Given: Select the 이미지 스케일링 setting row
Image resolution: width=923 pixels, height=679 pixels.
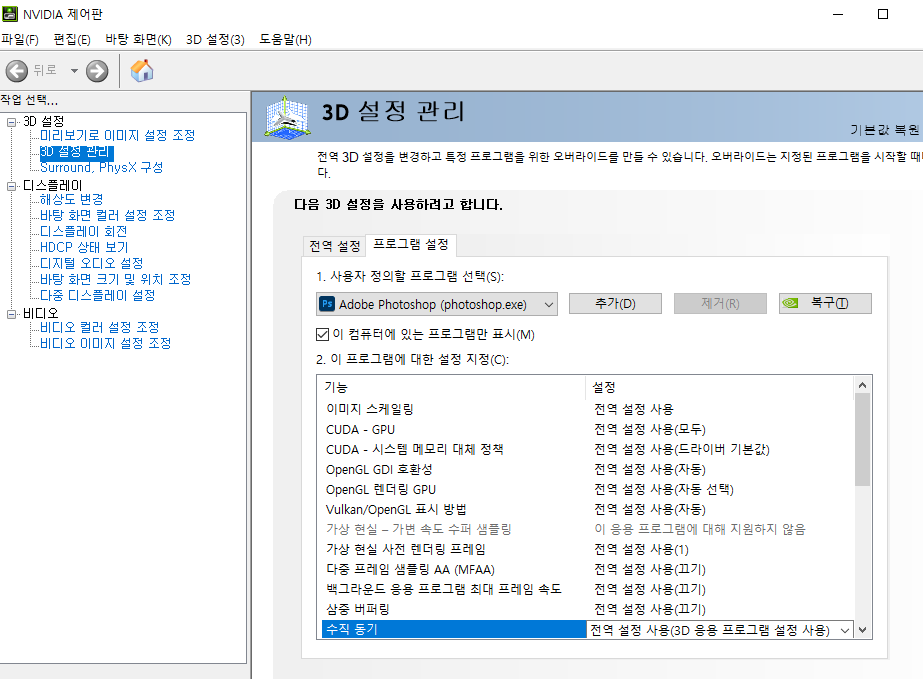Looking at the screenshot, I should pos(586,409).
